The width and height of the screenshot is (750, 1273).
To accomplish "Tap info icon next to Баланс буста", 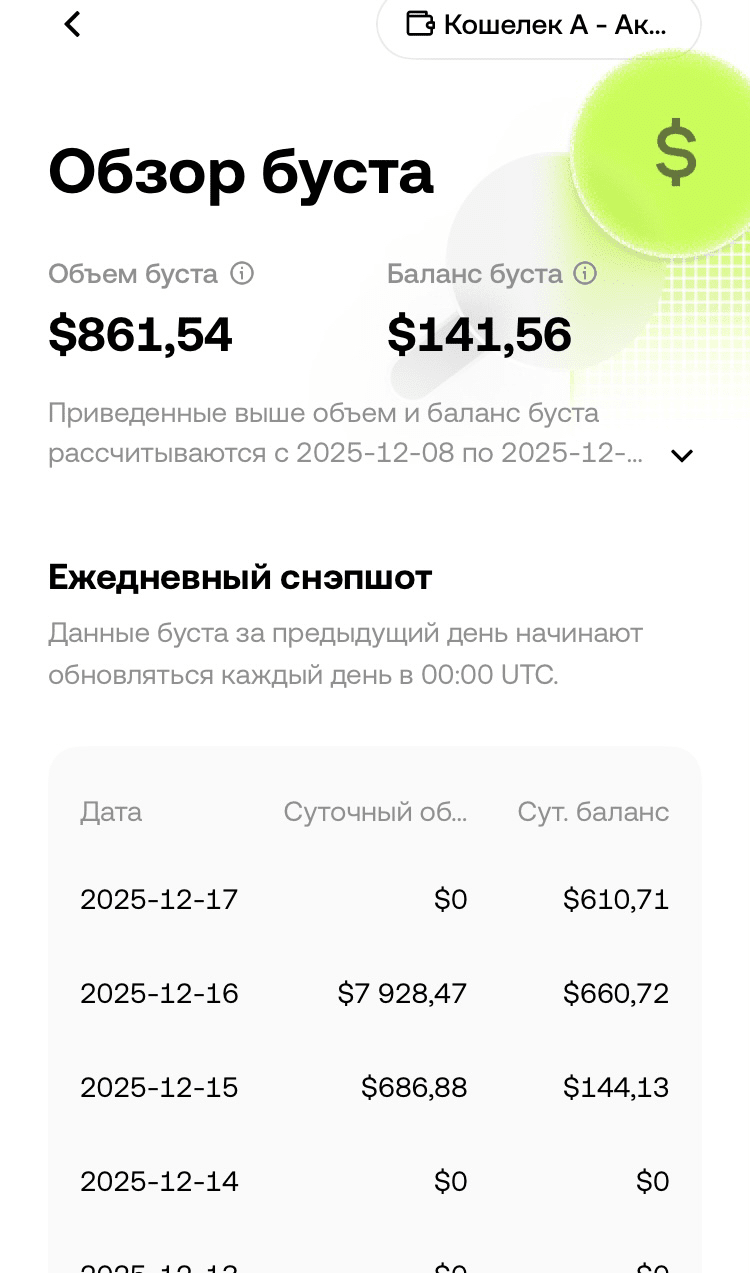I will pos(585,273).
